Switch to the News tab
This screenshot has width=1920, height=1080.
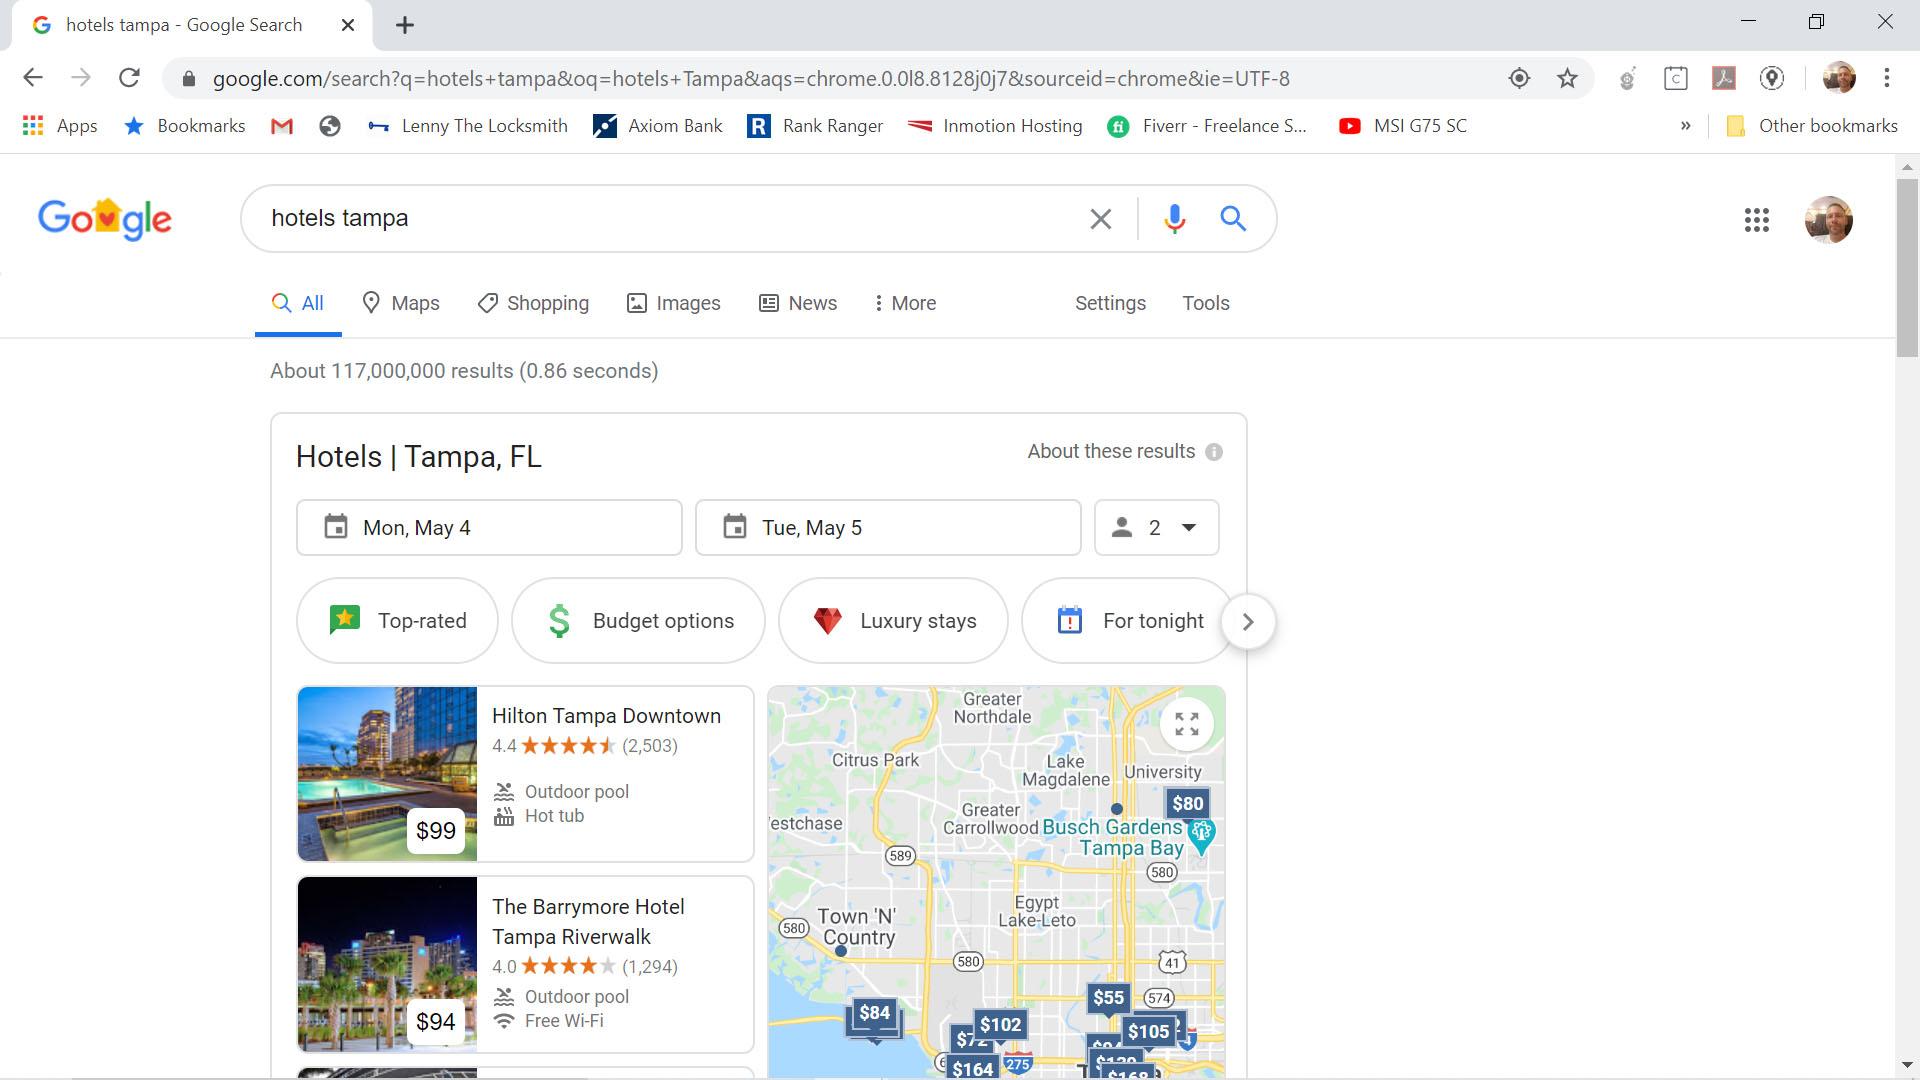[x=798, y=303]
